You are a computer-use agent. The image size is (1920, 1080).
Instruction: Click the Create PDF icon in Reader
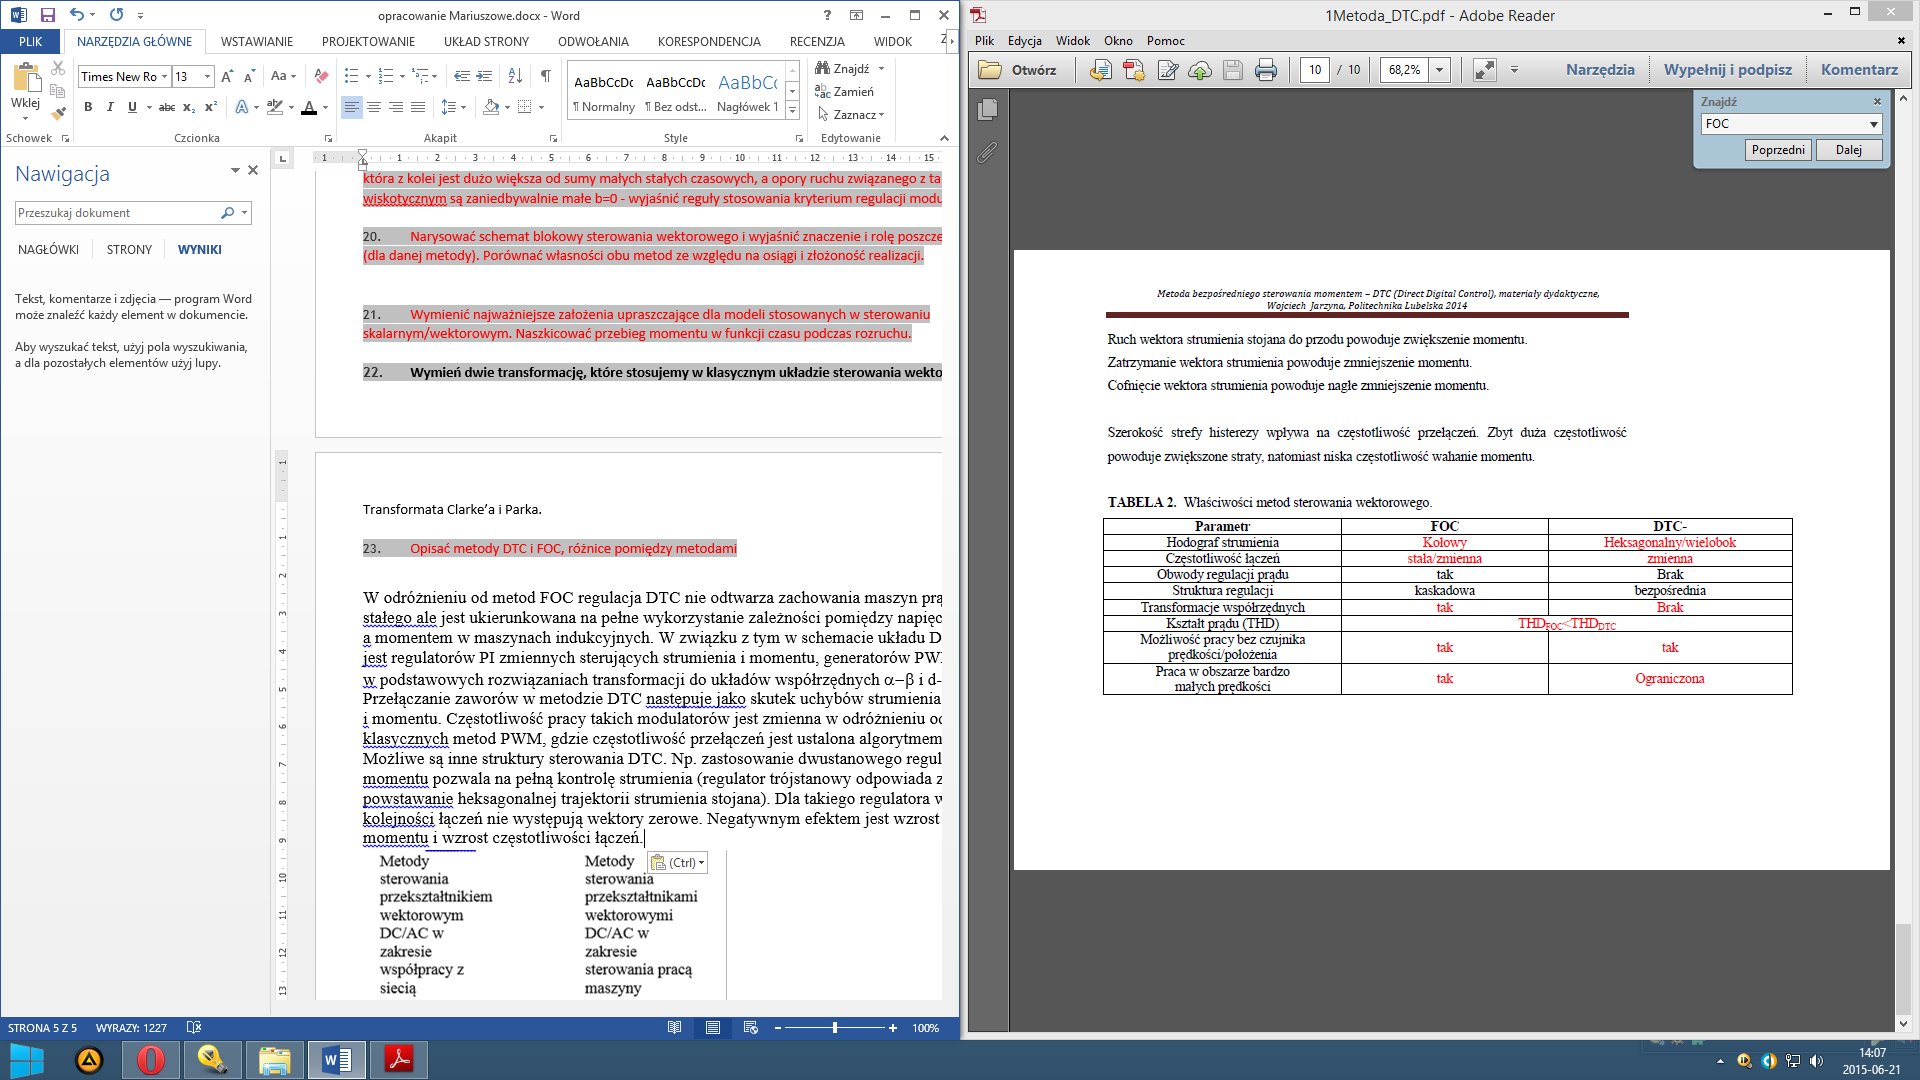click(x=1134, y=70)
